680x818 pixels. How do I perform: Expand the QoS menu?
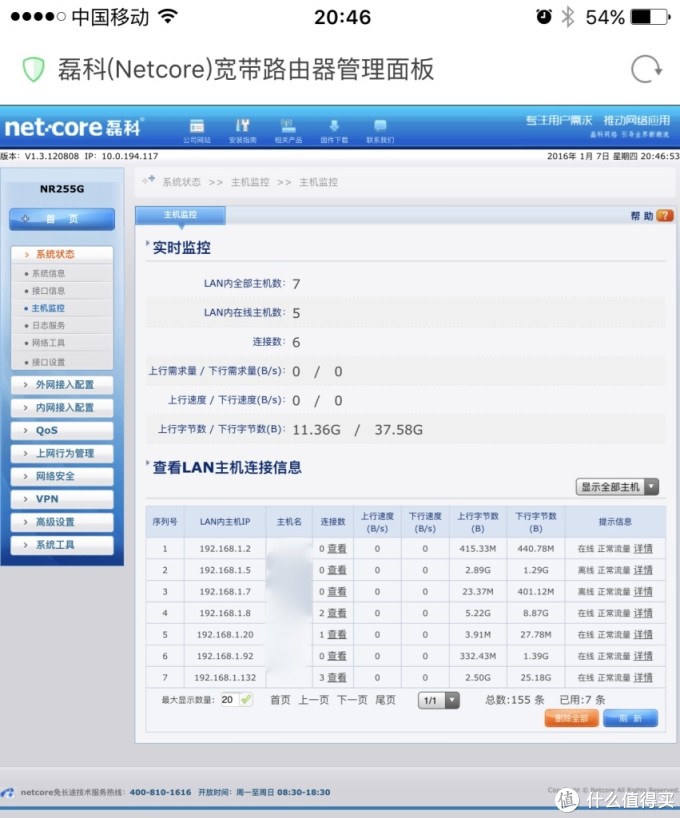tap(62, 430)
